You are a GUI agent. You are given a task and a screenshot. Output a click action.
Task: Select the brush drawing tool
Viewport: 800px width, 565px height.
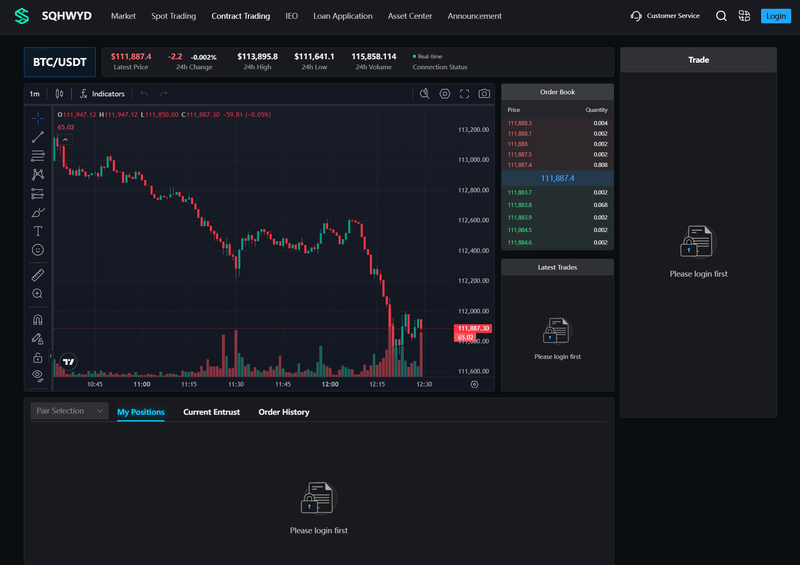pos(38,212)
